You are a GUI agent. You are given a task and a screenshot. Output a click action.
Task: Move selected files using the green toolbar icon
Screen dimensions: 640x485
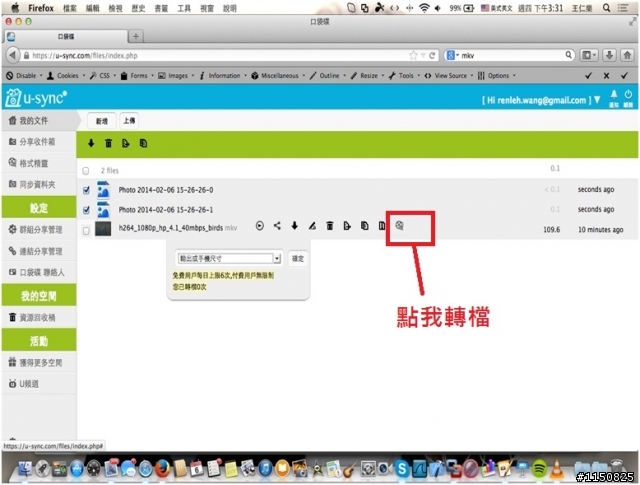coord(126,143)
